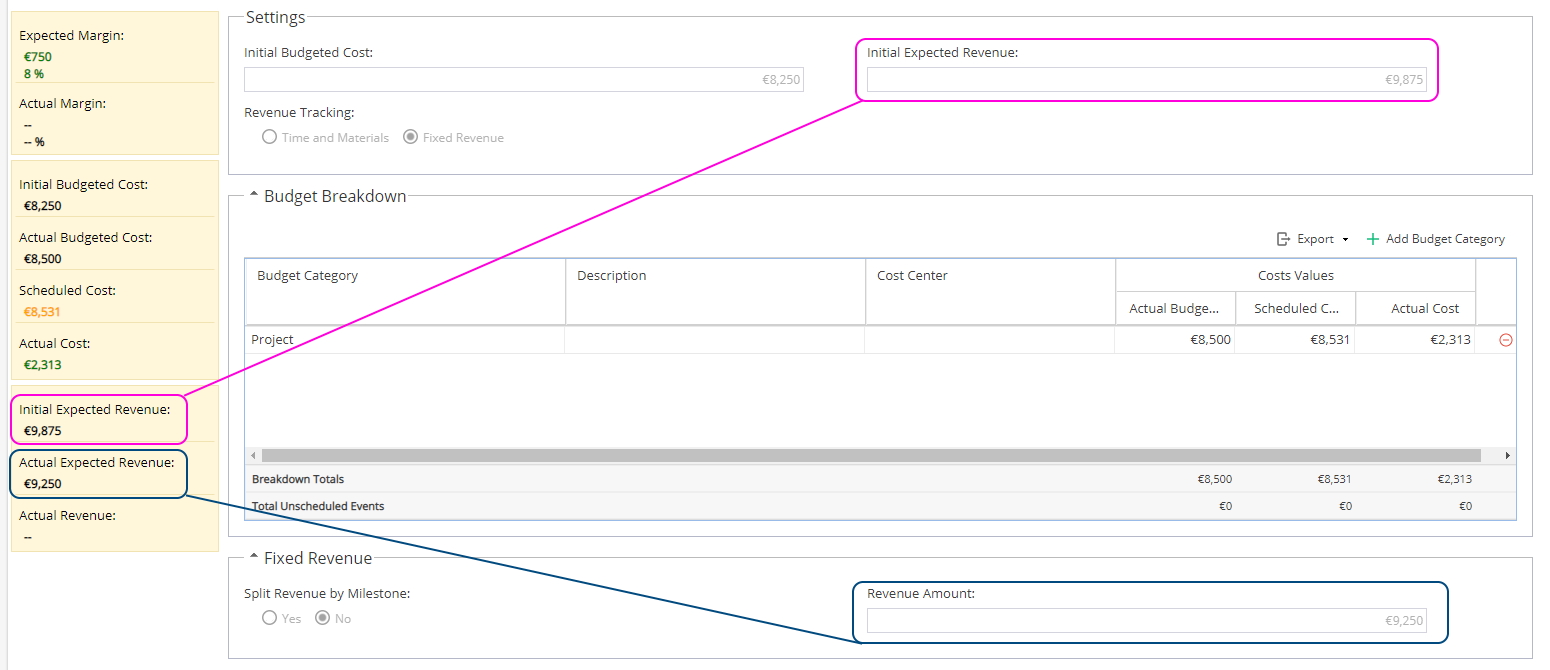Click the €8,500 cell in the Project row
This screenshot has height=670, width=1550.
(x=1175, y=340)
